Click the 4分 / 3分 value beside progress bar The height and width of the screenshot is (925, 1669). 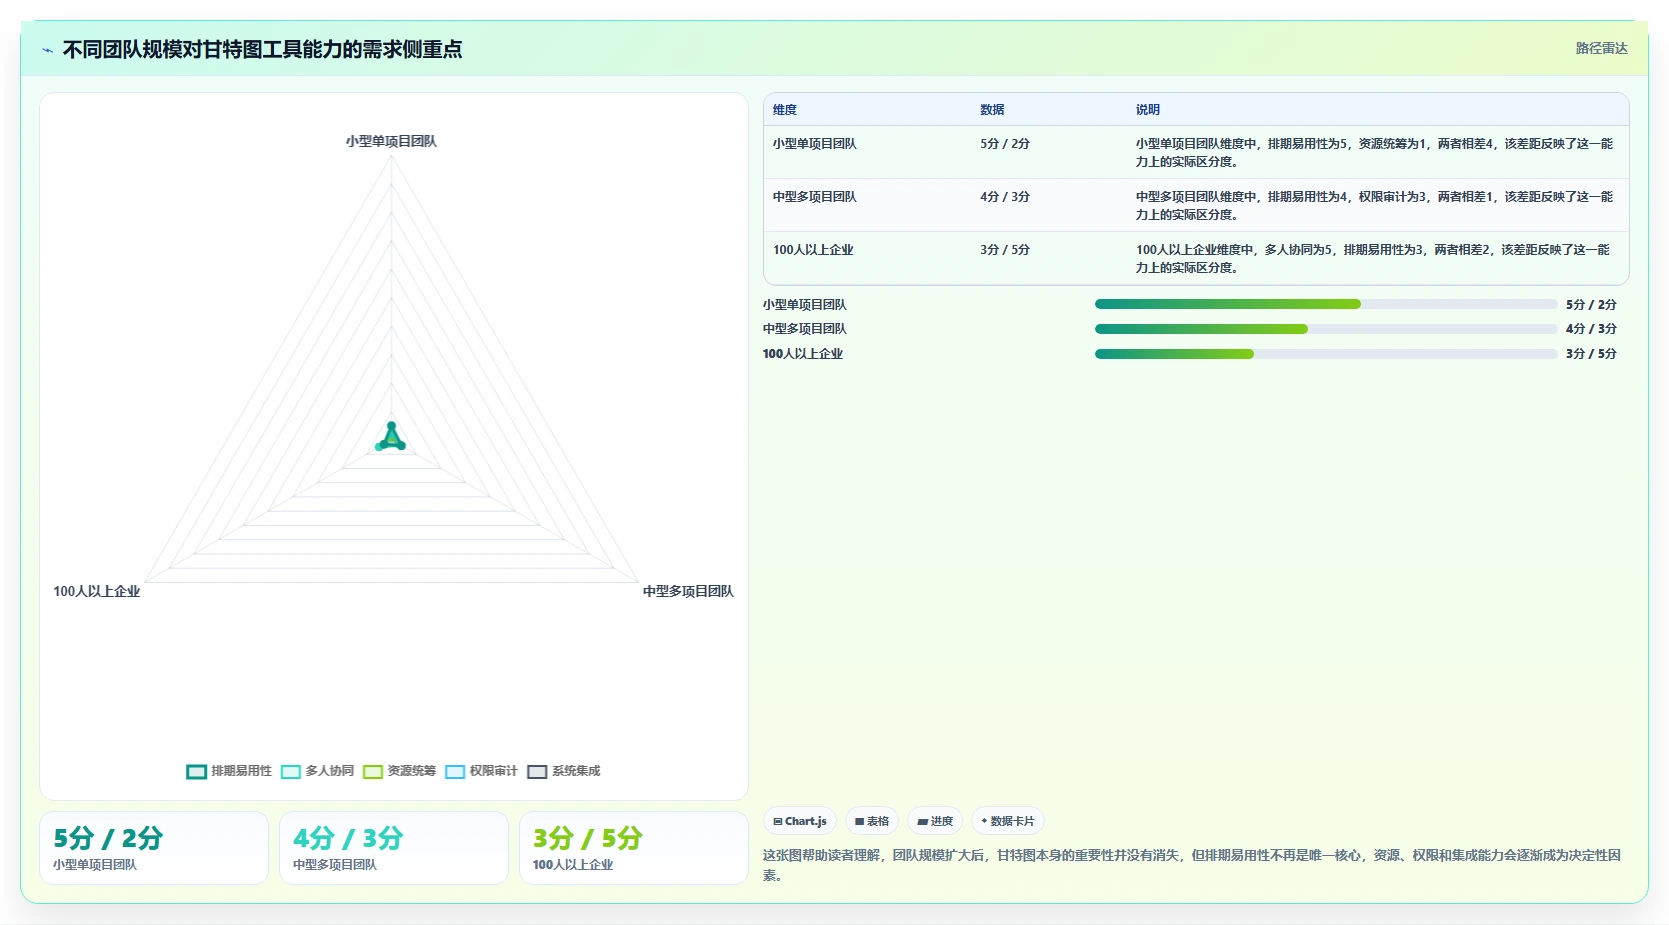(1591, 329)
